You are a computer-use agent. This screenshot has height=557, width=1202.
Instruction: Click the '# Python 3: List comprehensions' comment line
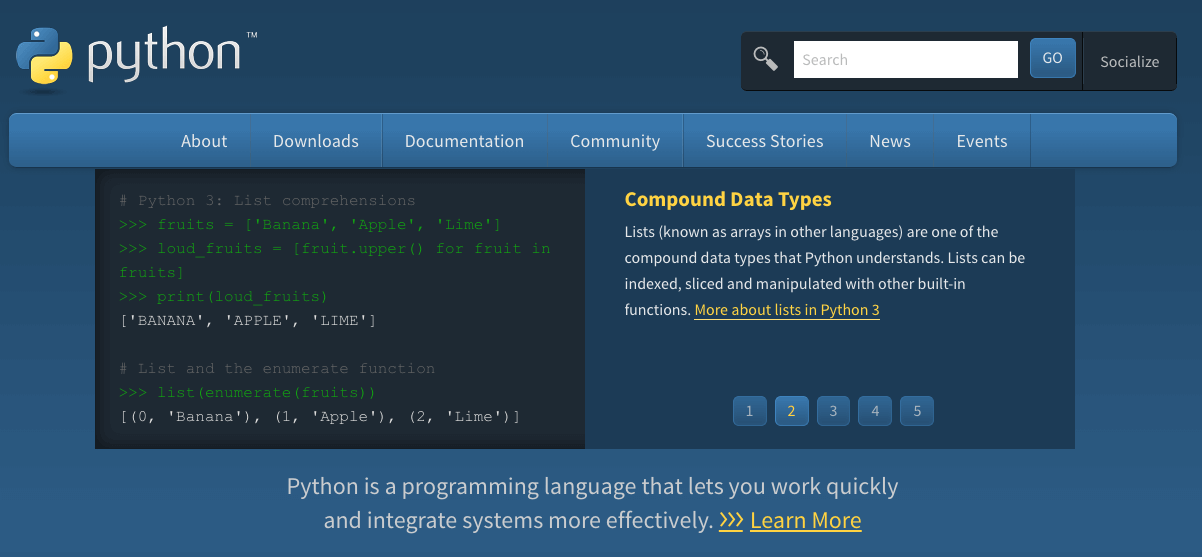pyautogui.click(x=267, y=201)
